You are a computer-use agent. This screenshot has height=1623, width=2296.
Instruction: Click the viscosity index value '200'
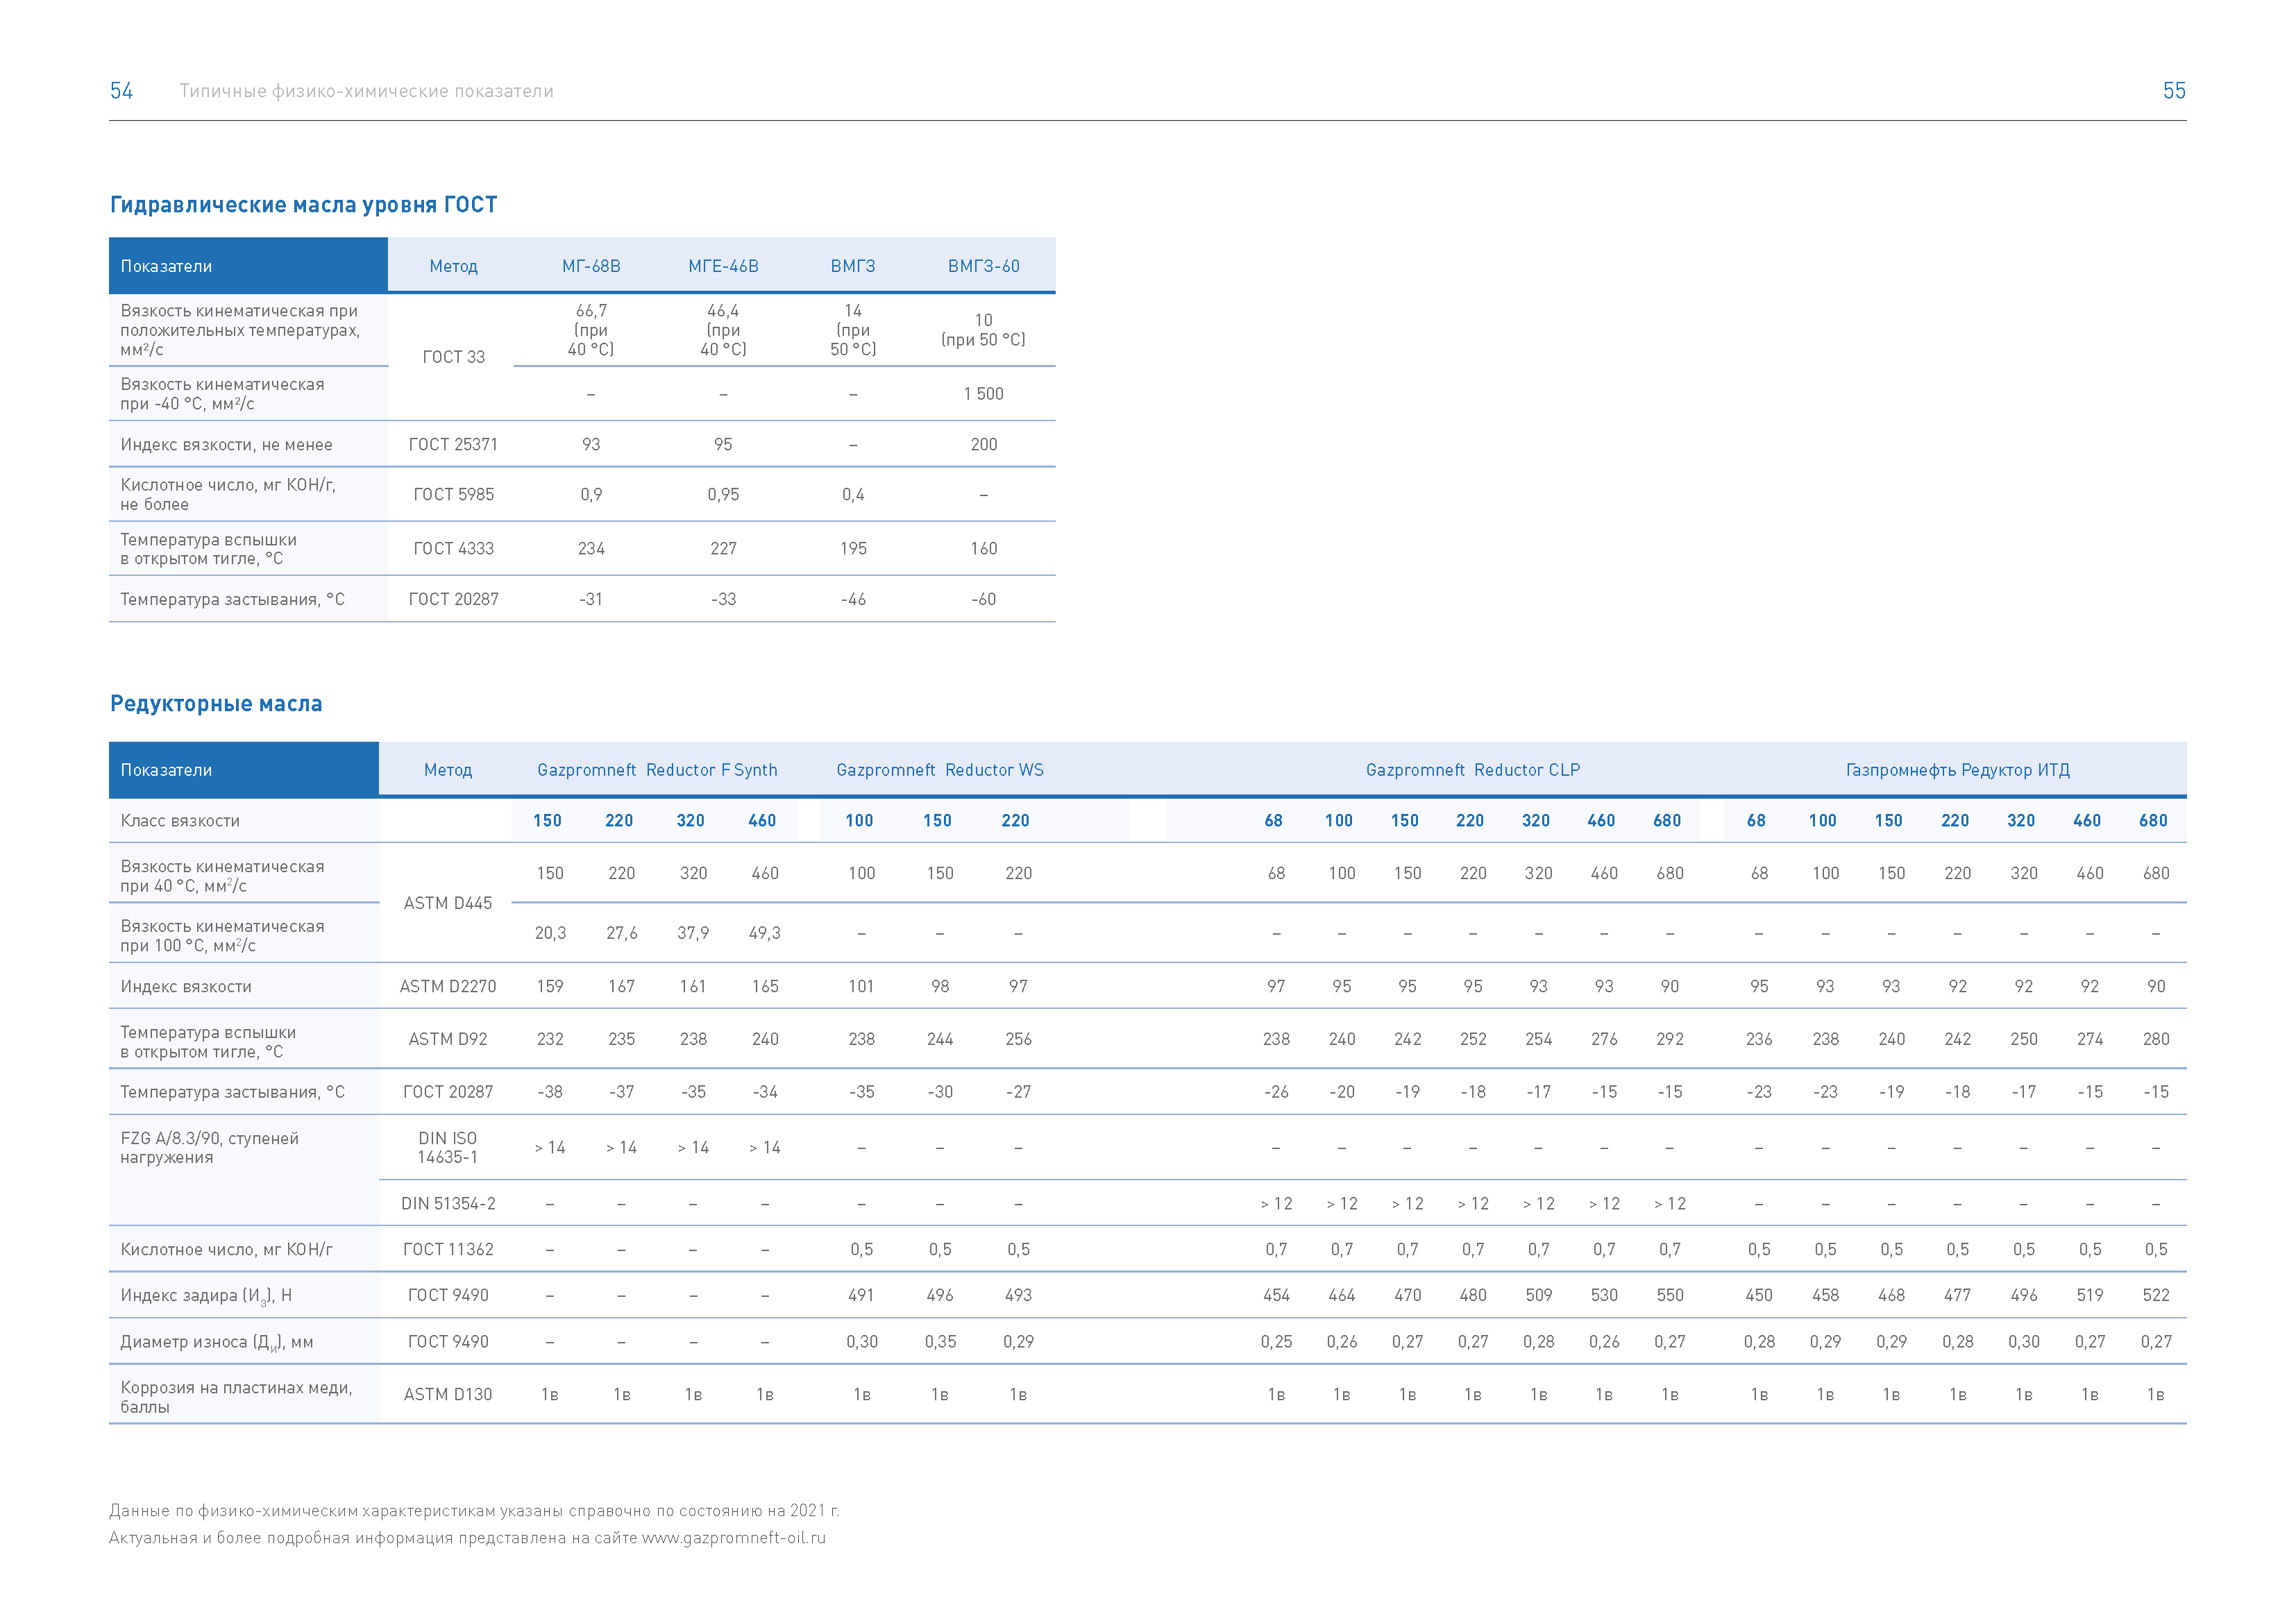point(984,445)
